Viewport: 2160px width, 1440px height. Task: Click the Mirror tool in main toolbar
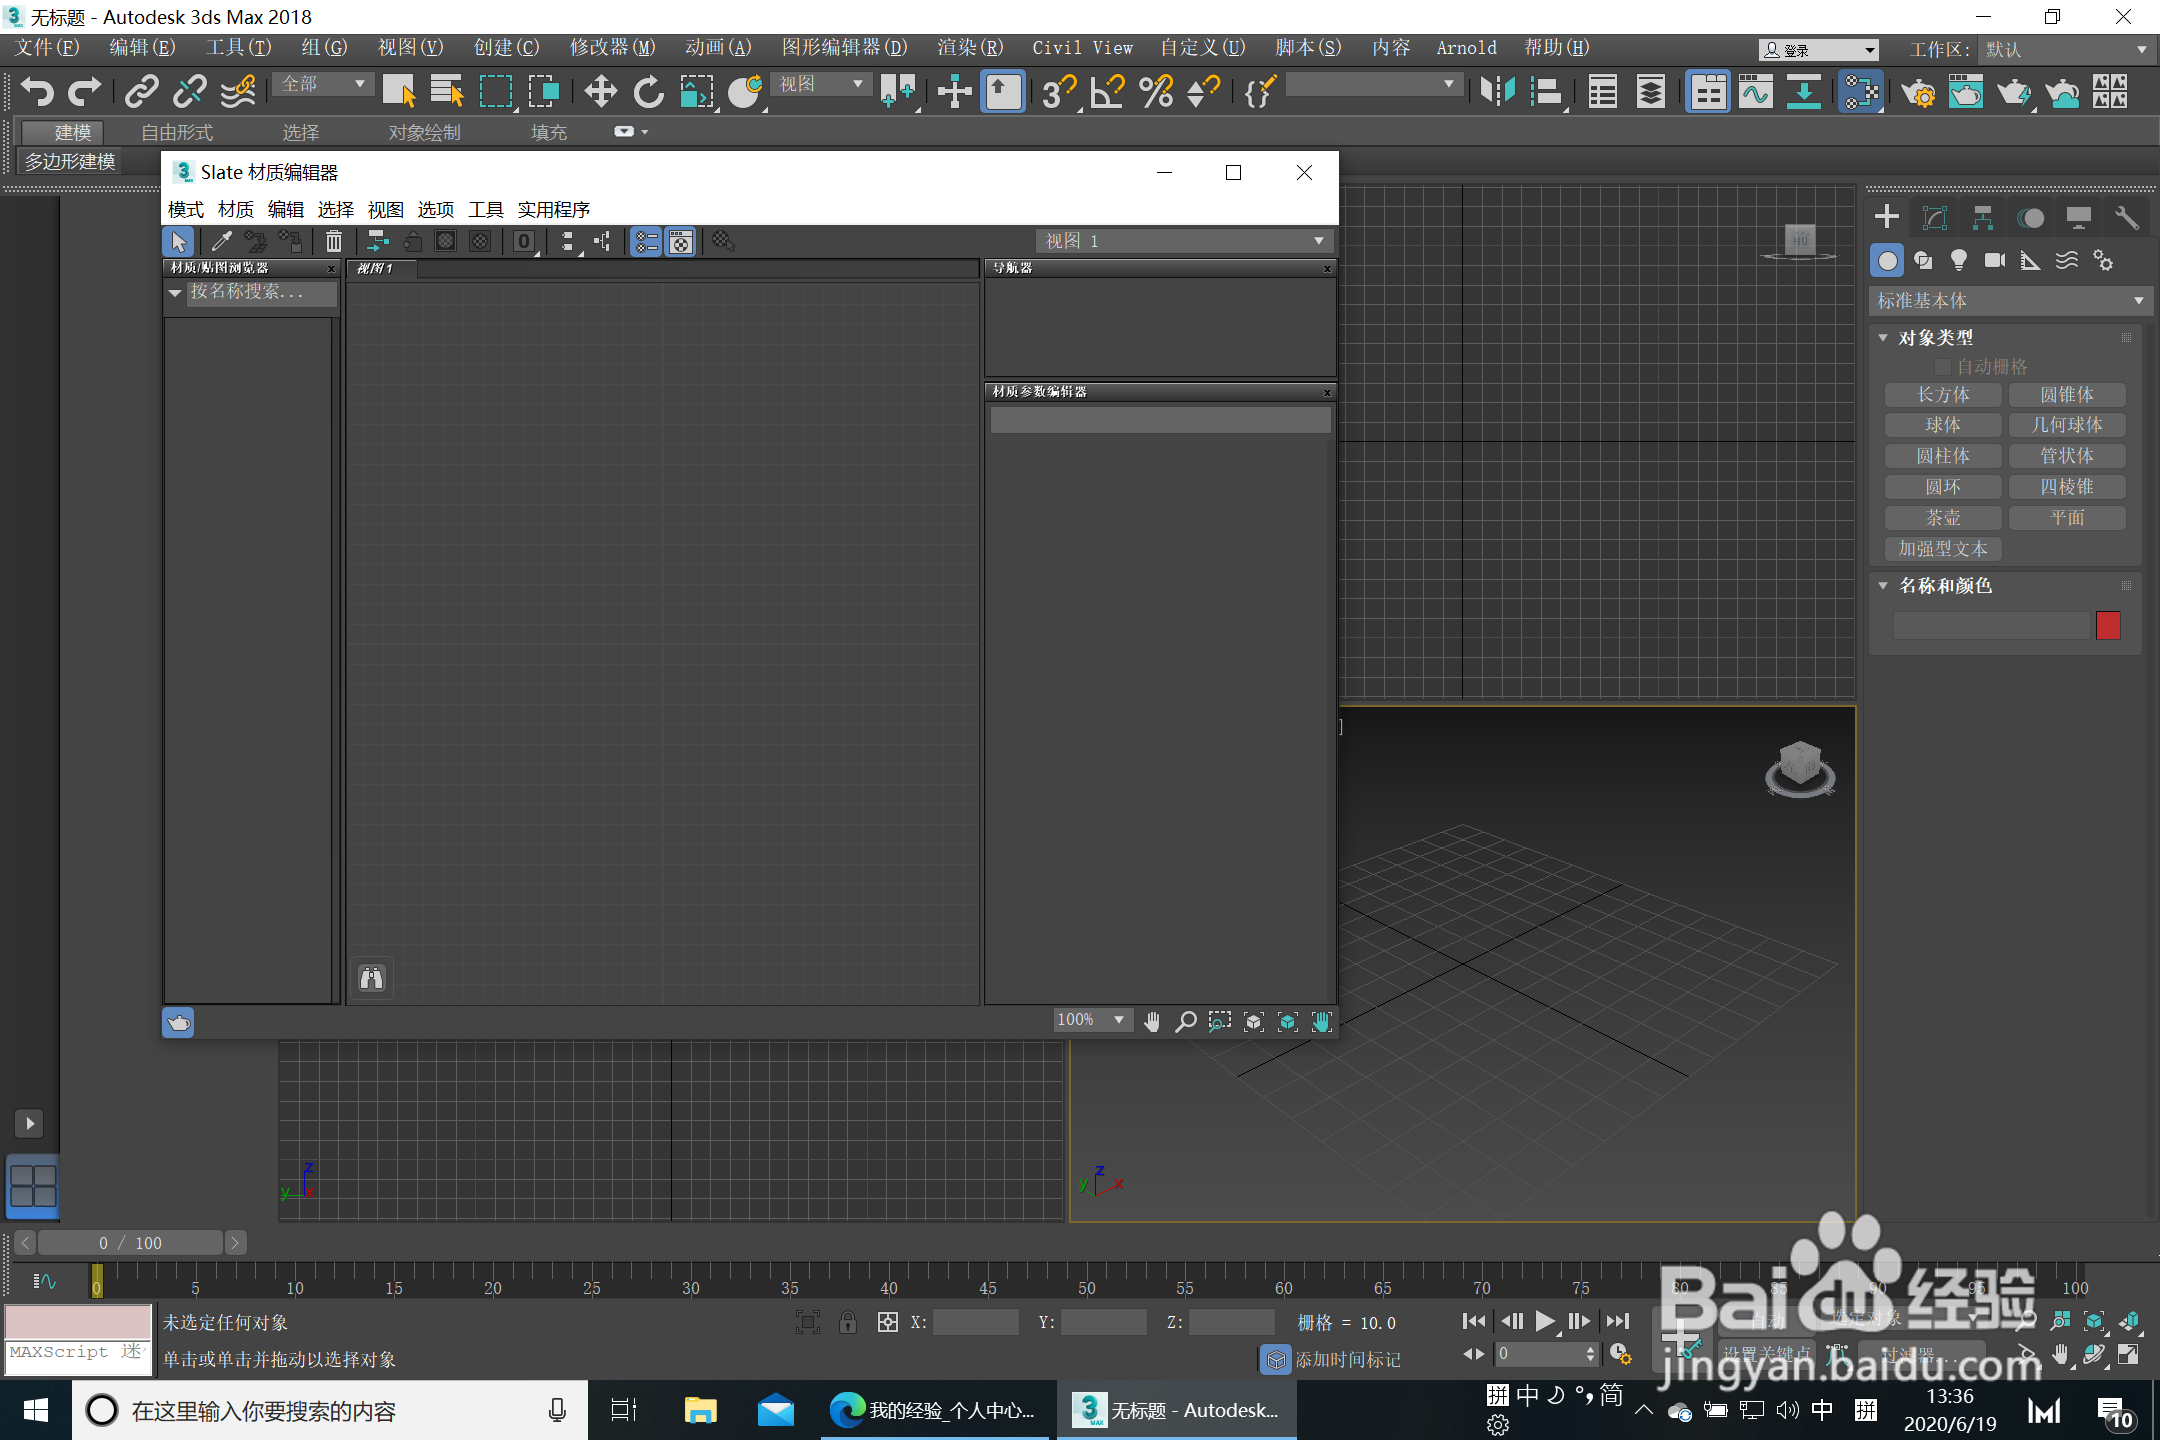(1497, 92)
